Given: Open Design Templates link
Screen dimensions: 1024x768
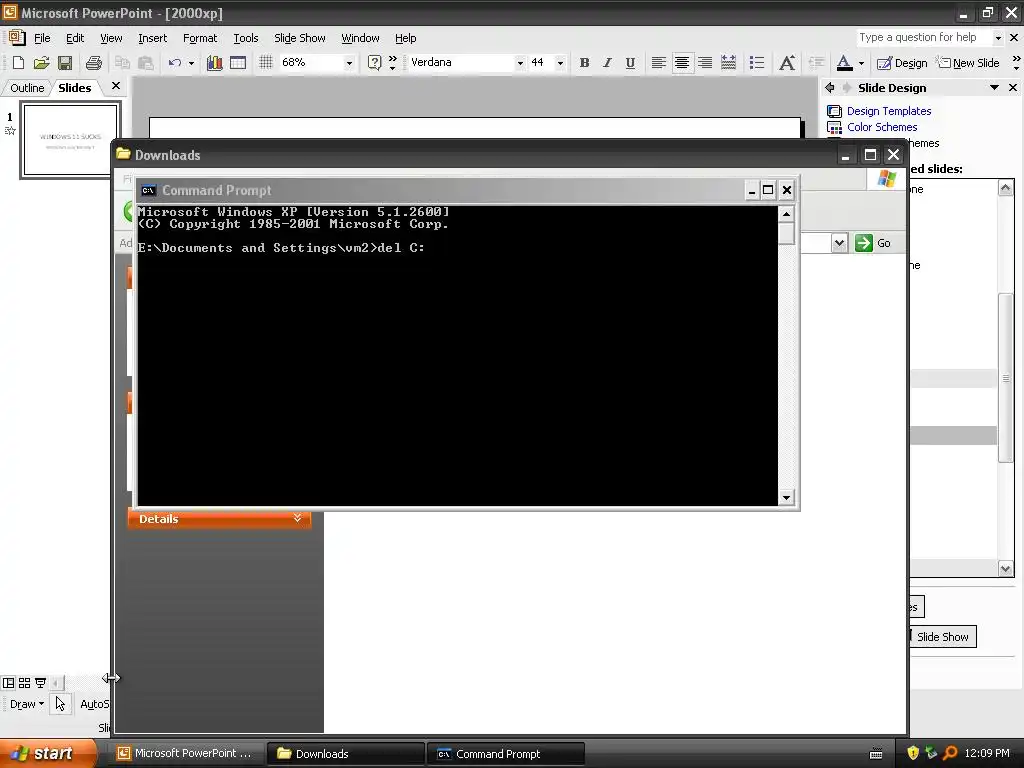Looking at the screenshot, I should (x=889, y=111).
